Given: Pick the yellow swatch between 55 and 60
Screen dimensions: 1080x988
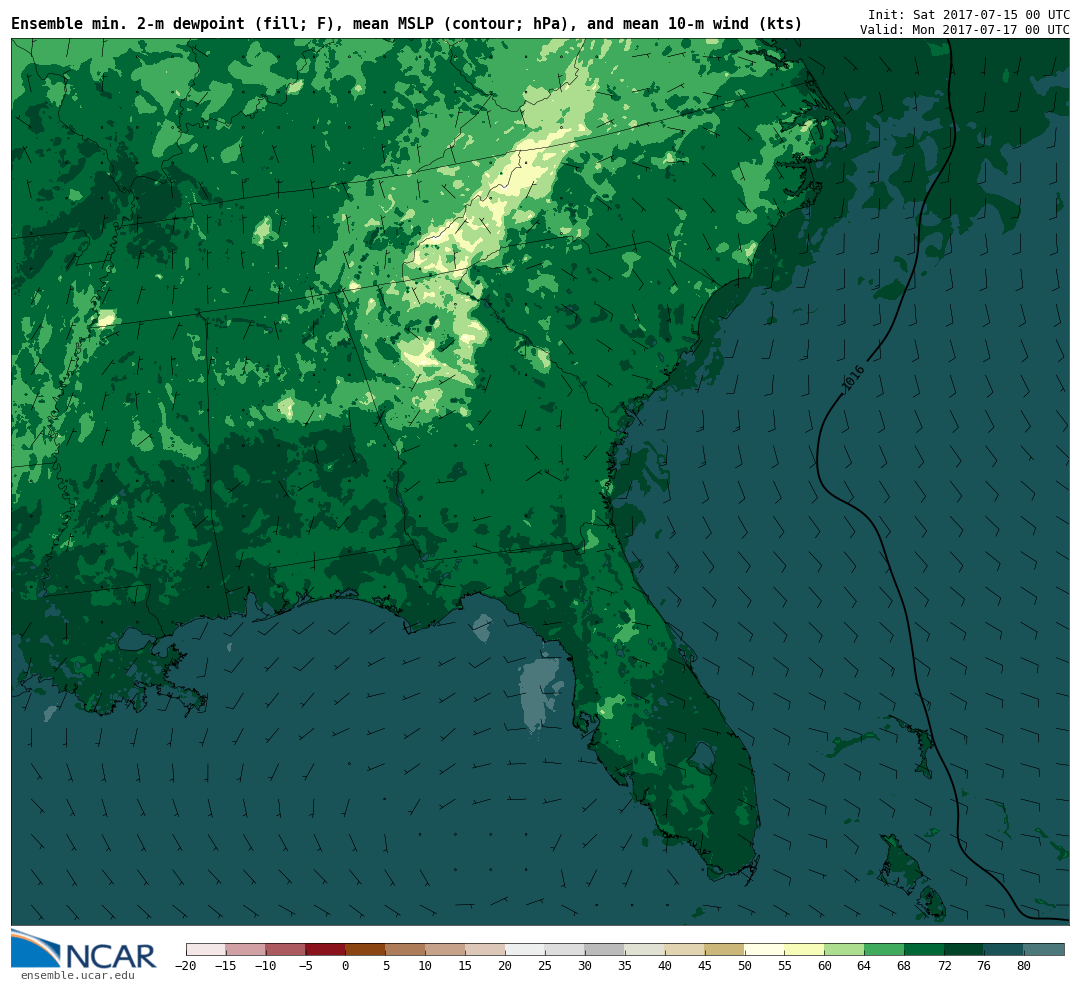Looking at the screenshot, I should pos(805,949).
